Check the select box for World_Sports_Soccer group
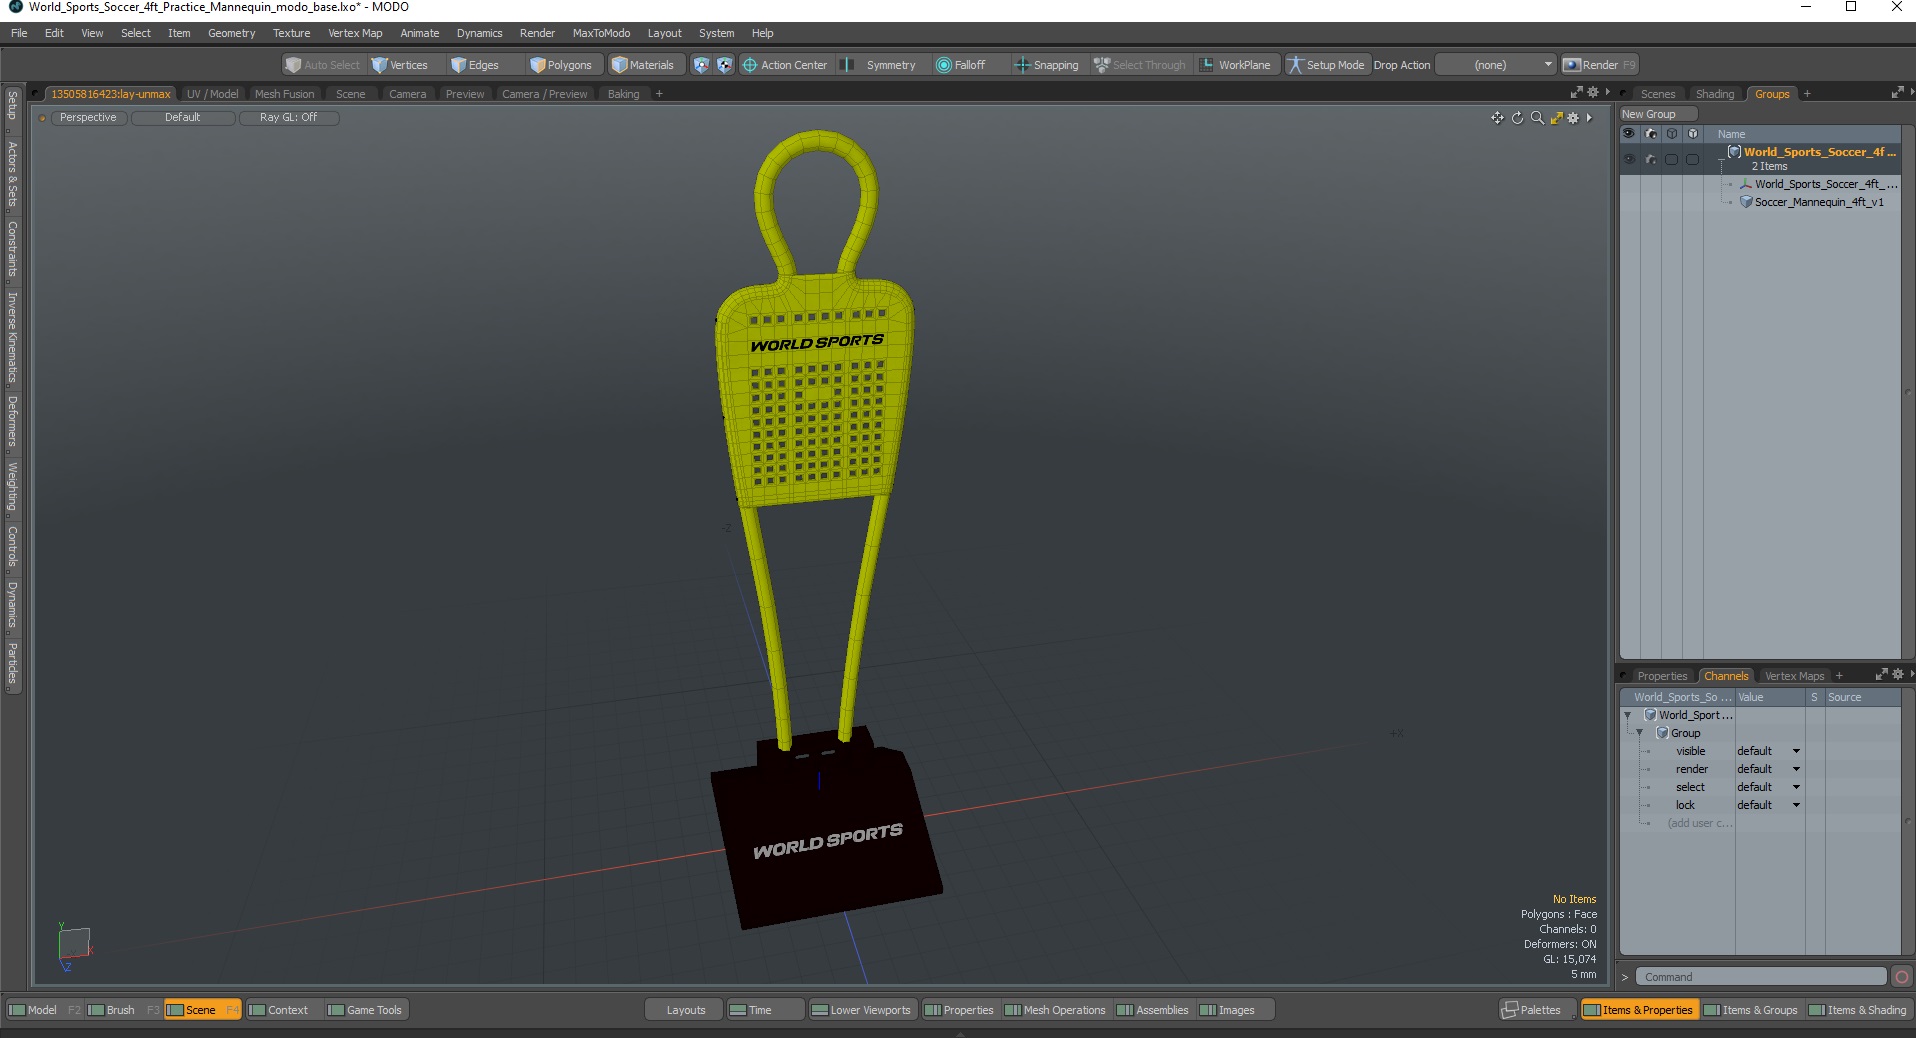 (1671, 159)
